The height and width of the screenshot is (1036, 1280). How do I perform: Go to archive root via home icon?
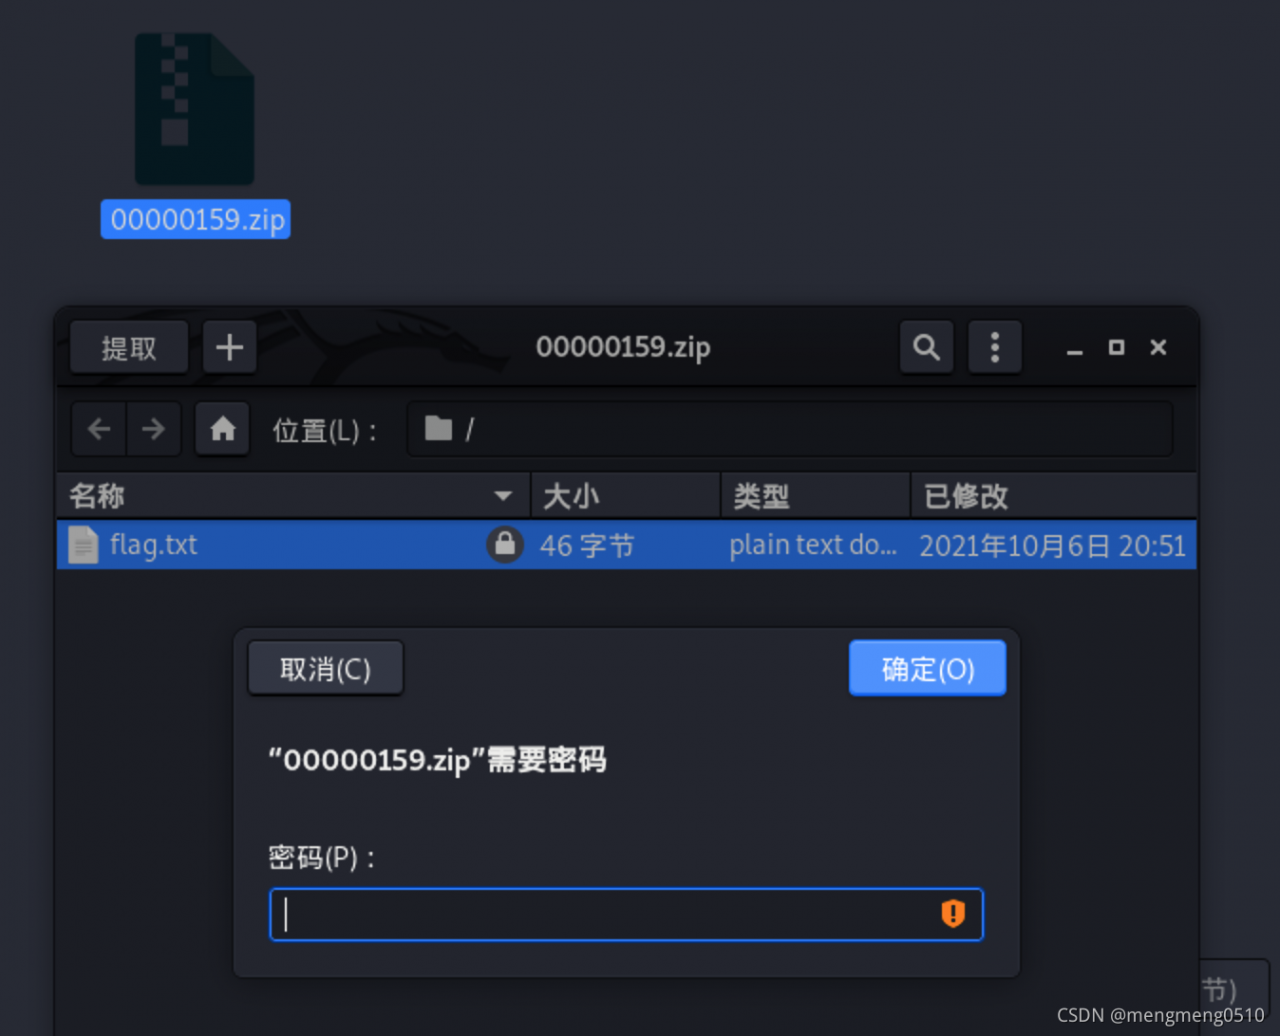(221, 428)
